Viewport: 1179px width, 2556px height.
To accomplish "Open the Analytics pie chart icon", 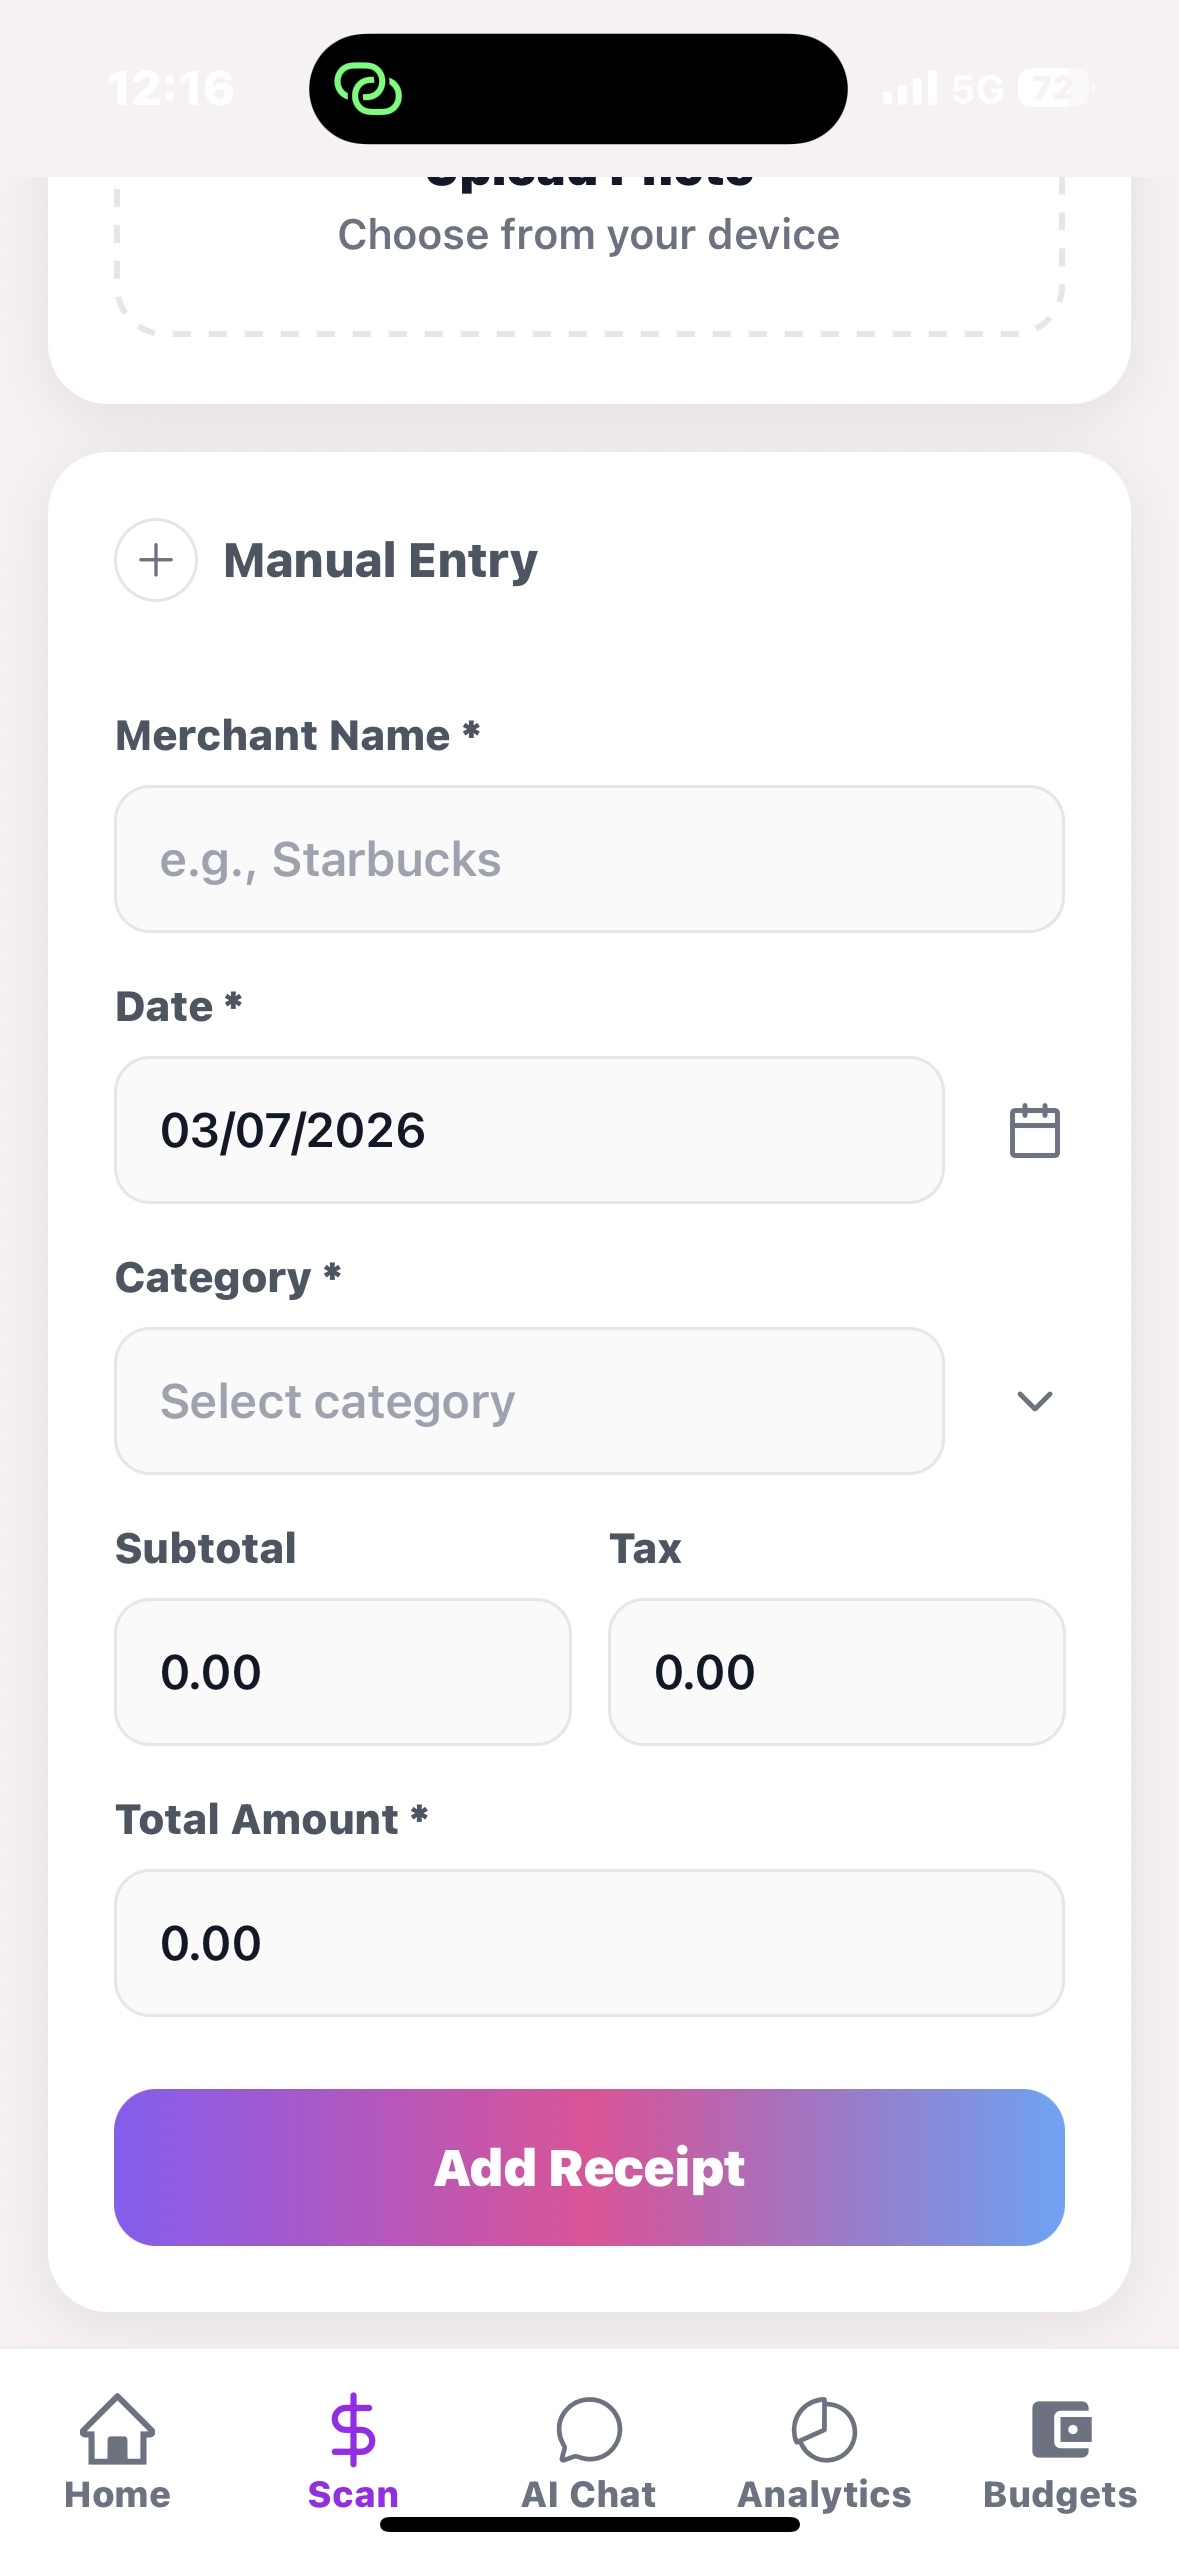I will [824, 2428].
